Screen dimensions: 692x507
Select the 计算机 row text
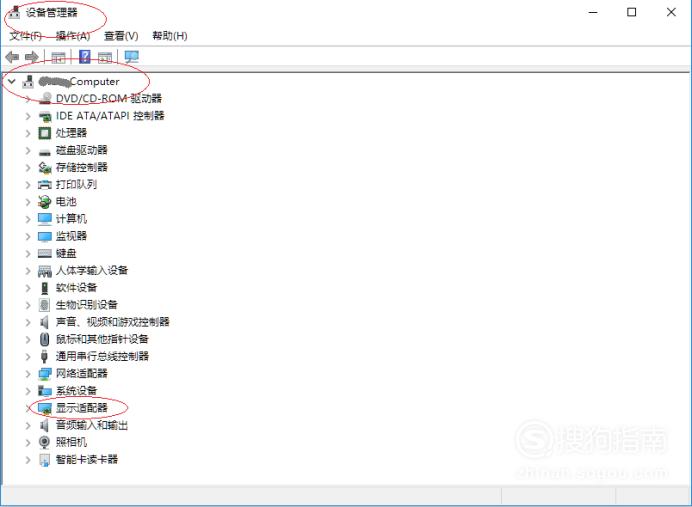click(71, 219)
